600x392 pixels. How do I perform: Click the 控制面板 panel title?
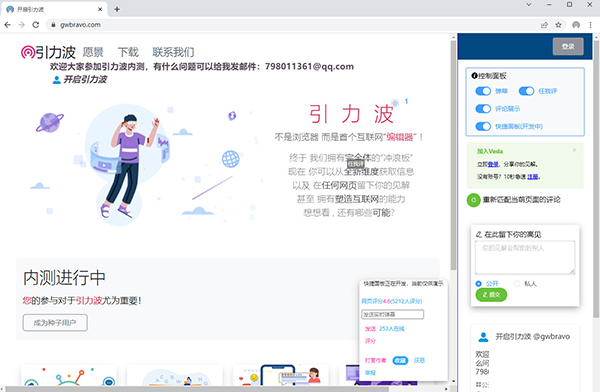(492, 76)
